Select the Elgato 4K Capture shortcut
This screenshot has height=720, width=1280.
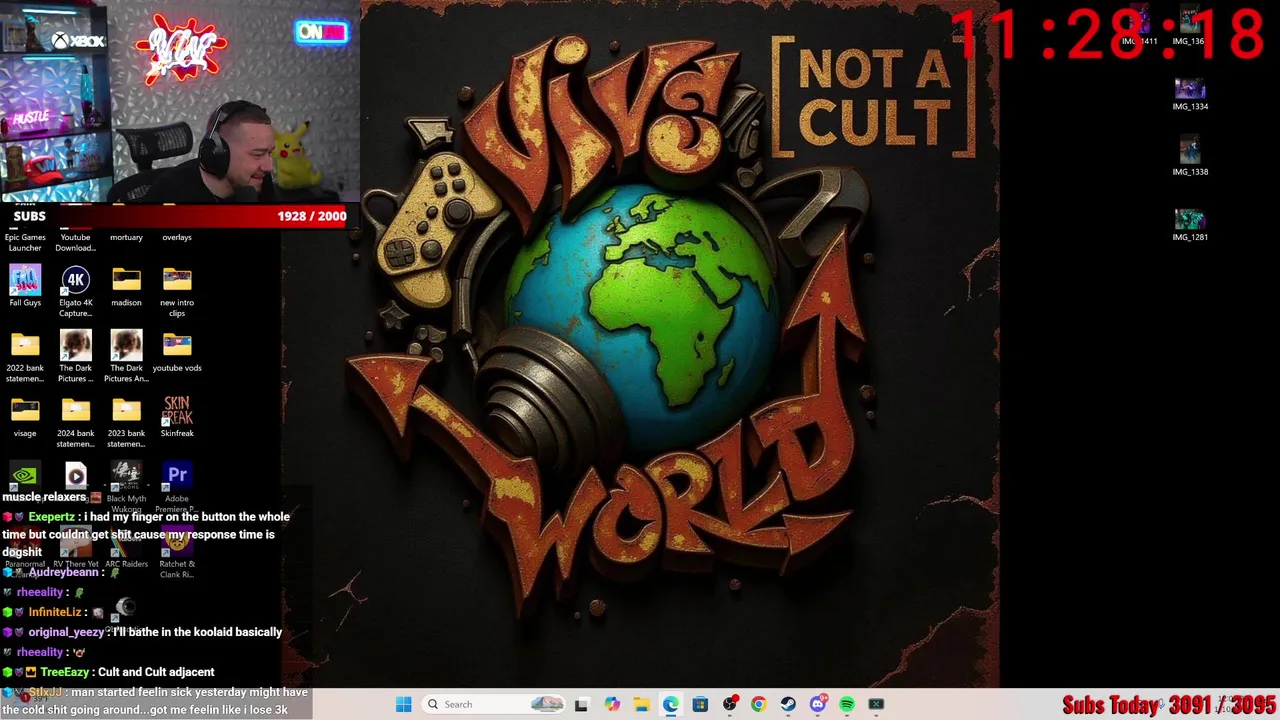pos(76,292)
